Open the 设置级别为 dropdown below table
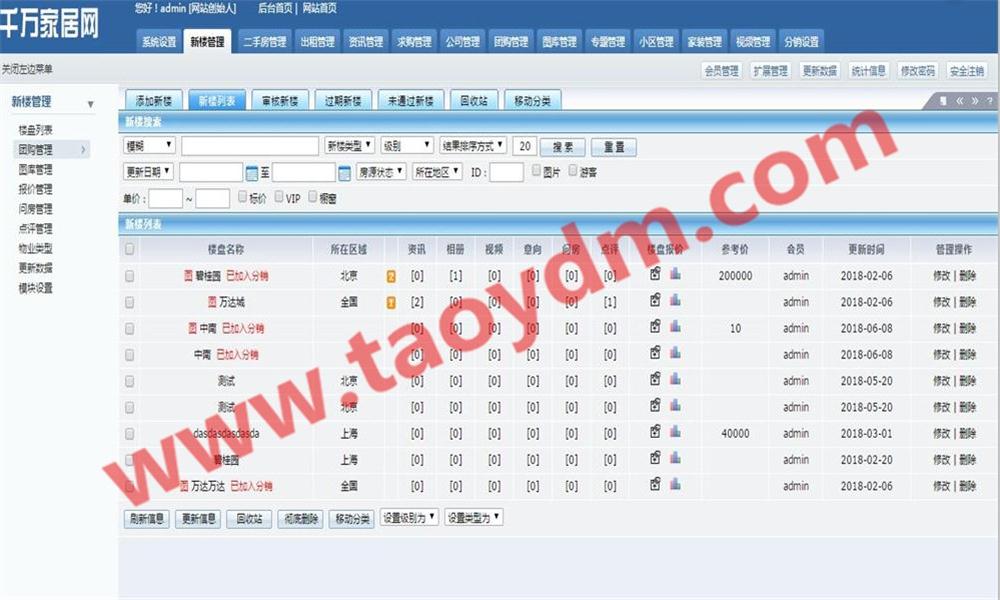Image resolution: width=1000 pixels, height=600 pixels. [409, 518]
